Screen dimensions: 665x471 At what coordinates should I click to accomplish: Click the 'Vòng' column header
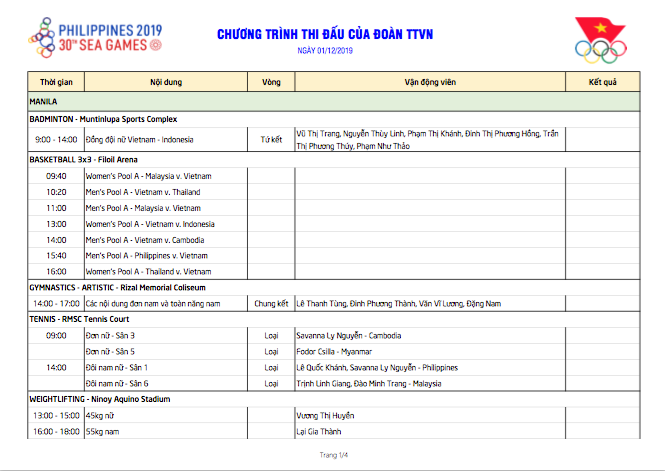pos(271,82)
